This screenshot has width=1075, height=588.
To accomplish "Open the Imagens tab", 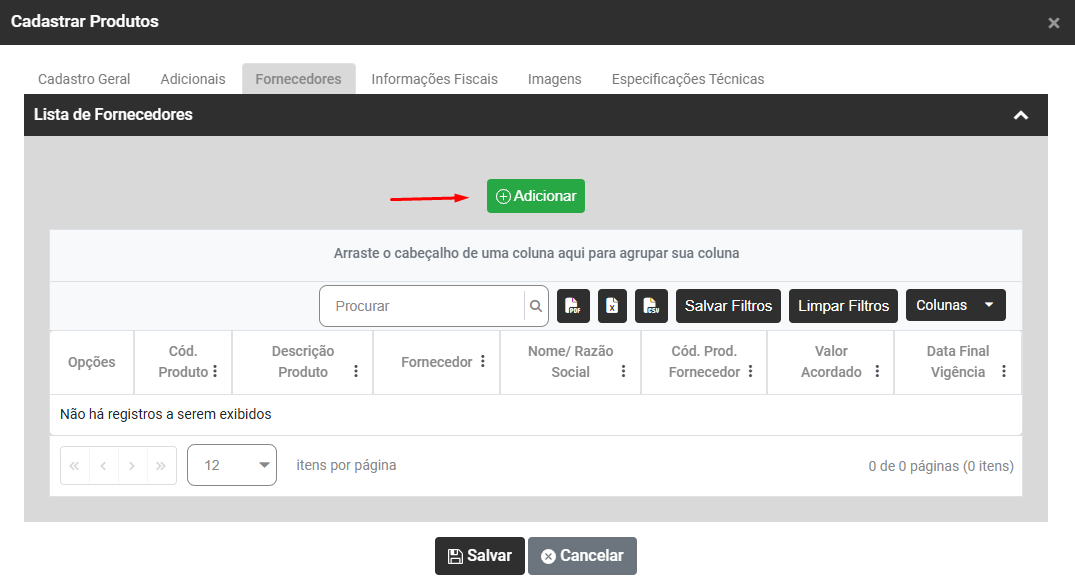I will [555, 79].
